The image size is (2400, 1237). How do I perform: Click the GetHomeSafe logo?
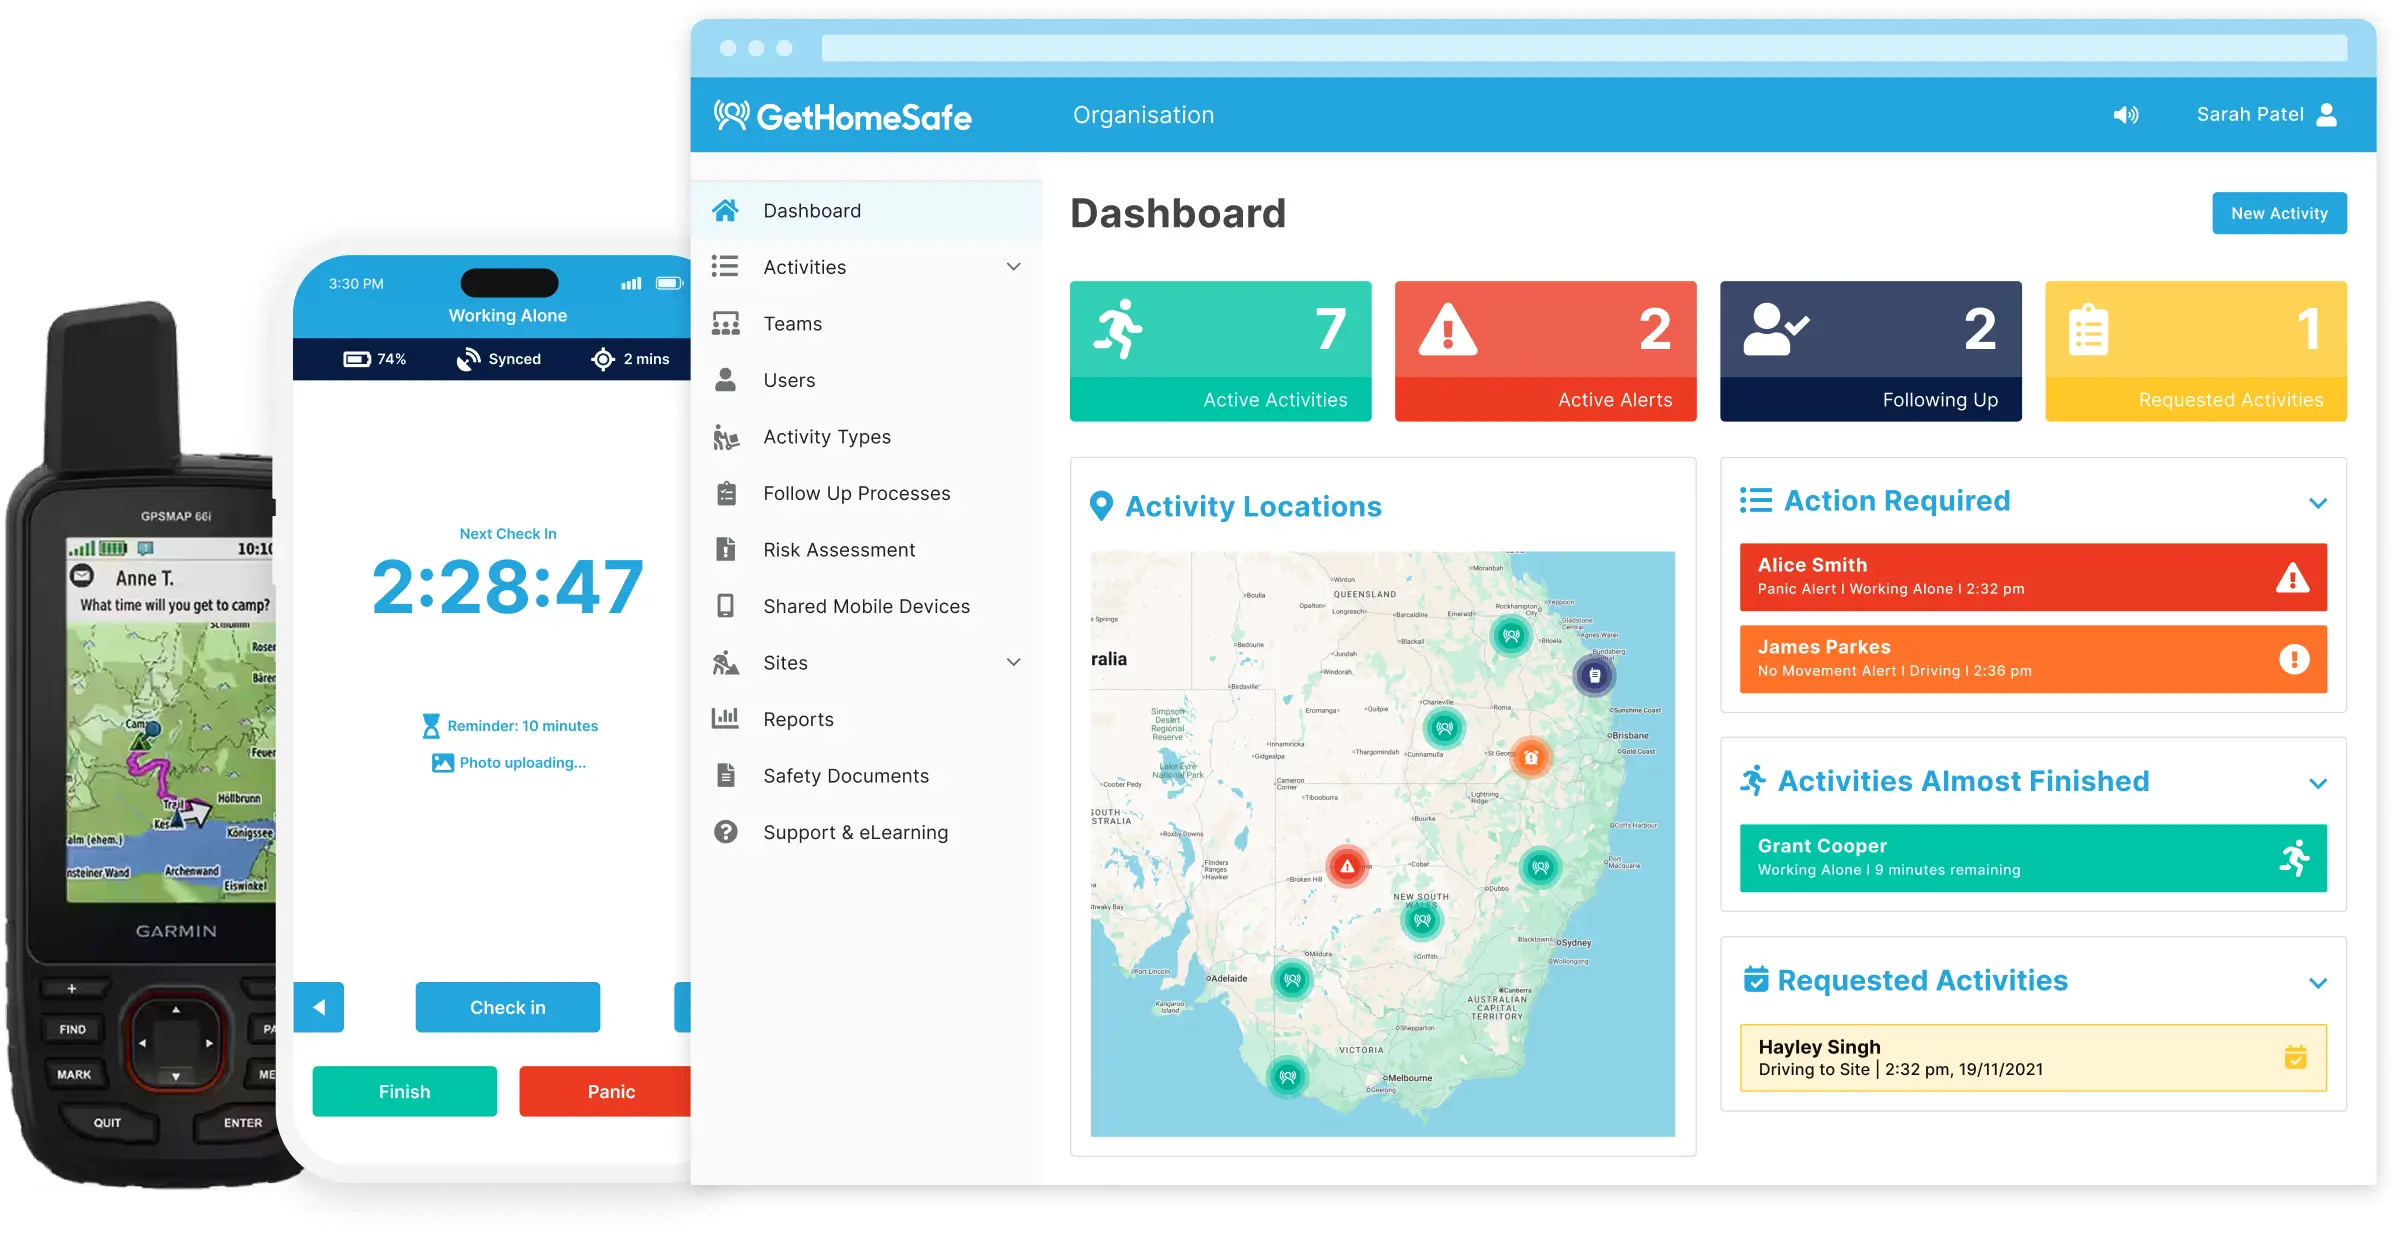[842, 116]
